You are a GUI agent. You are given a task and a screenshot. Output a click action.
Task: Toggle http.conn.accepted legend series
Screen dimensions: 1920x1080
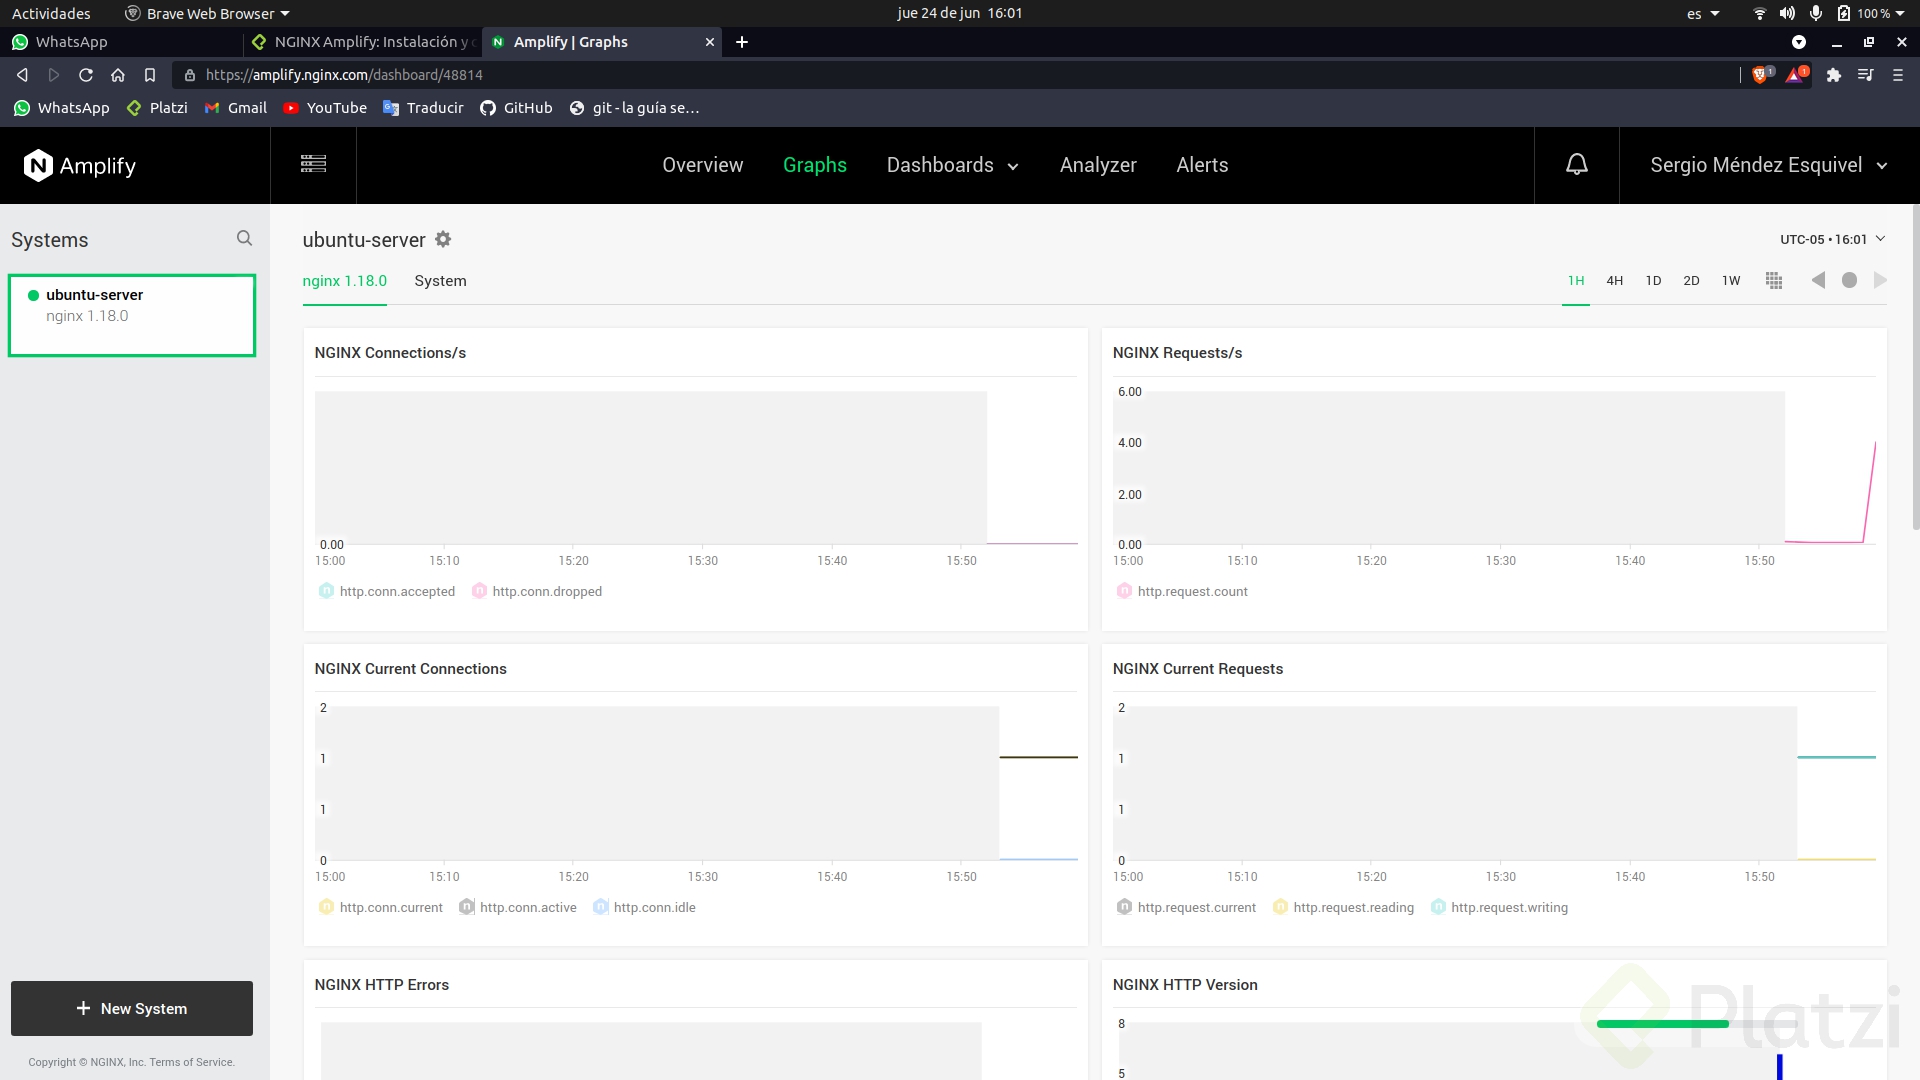pyautogui.click(x=387, y=592)
